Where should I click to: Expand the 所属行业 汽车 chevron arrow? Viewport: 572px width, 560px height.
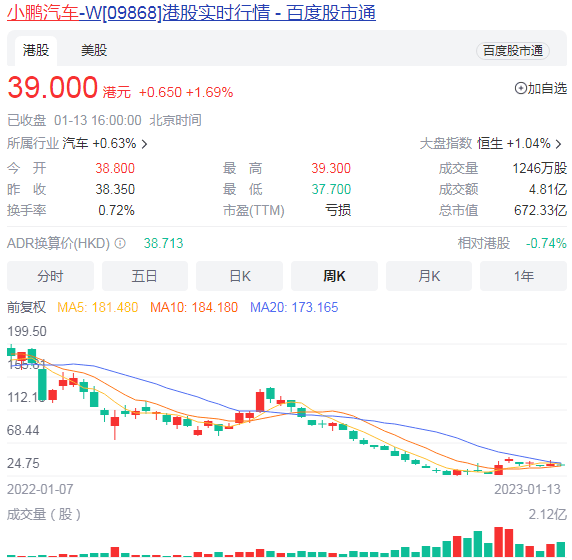(x=144, y=144)
